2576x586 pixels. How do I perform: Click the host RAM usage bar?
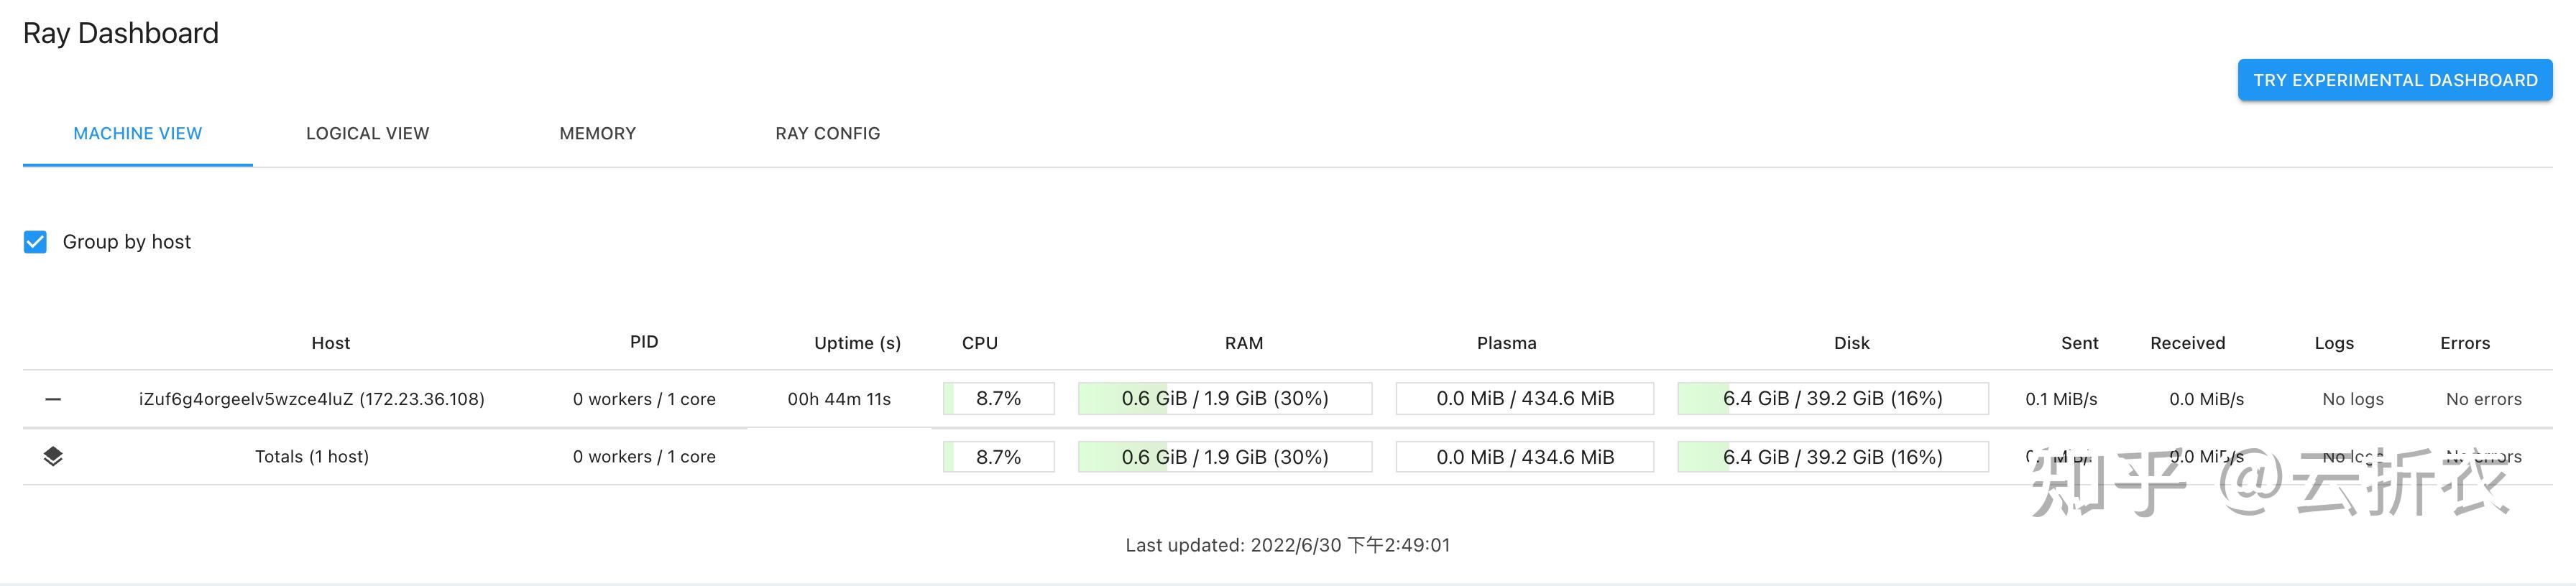pyautogui.click(x=1224, y=399)
